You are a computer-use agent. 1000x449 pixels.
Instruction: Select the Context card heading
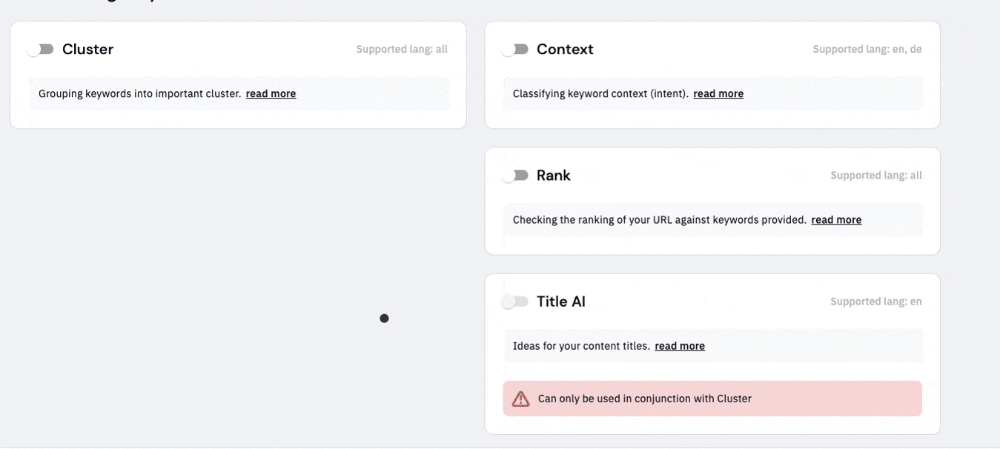[x=565, y=49]
